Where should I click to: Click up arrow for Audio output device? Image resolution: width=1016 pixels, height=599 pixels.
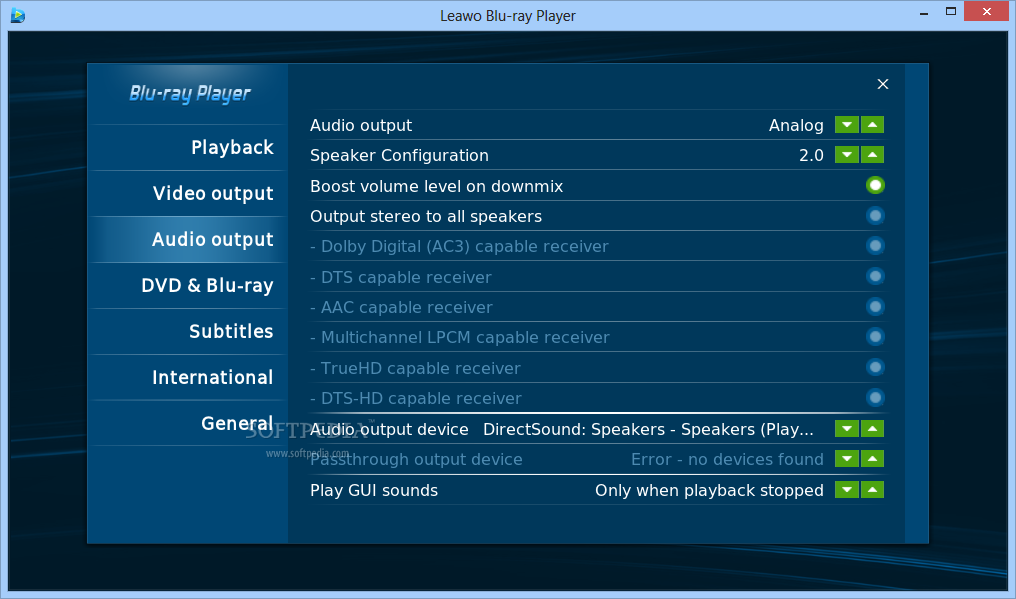(872, 429)
